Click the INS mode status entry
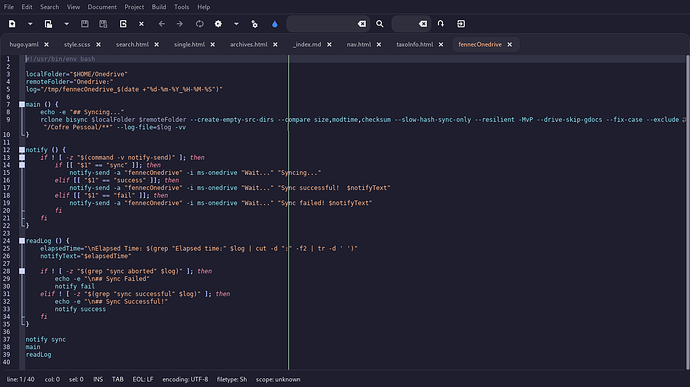 click(x=98, y=379)
